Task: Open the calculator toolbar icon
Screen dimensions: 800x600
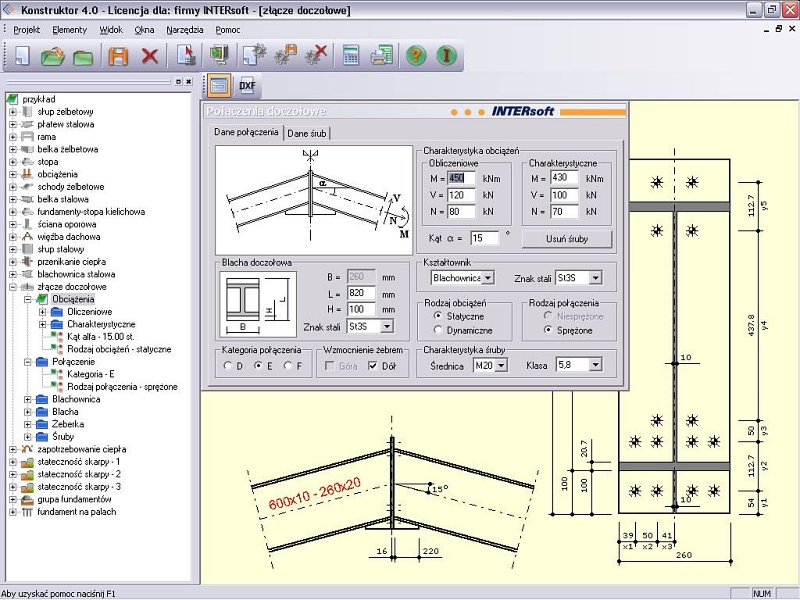Action: pyautogui.click(x=351, y=55)
